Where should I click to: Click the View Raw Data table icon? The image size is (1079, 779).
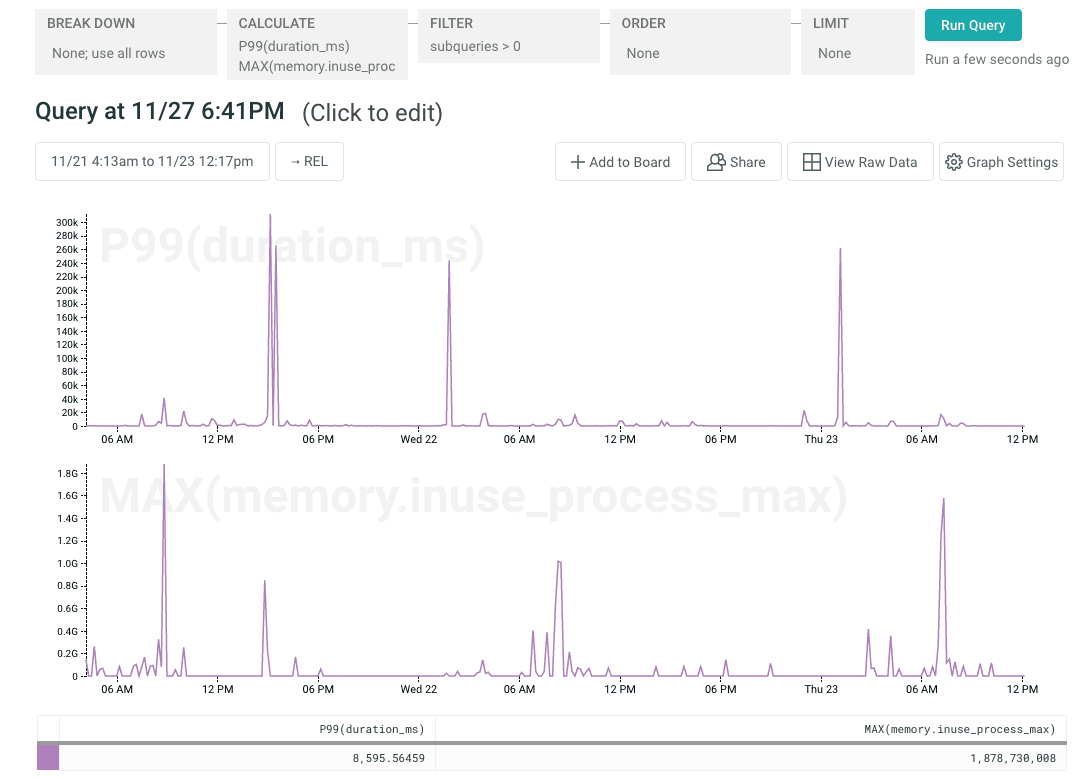[x=811, y=162]
